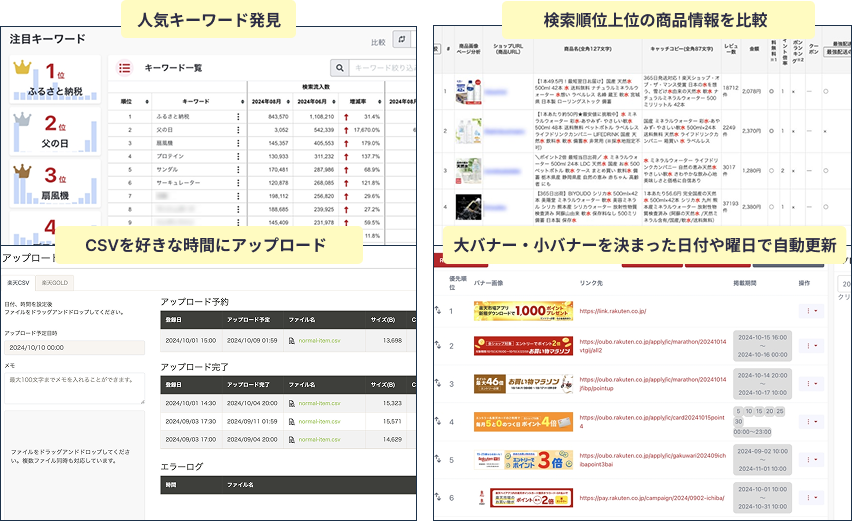
Task: Open the pay.rakuten.co.jp campaign link
Action: (652, 498)
